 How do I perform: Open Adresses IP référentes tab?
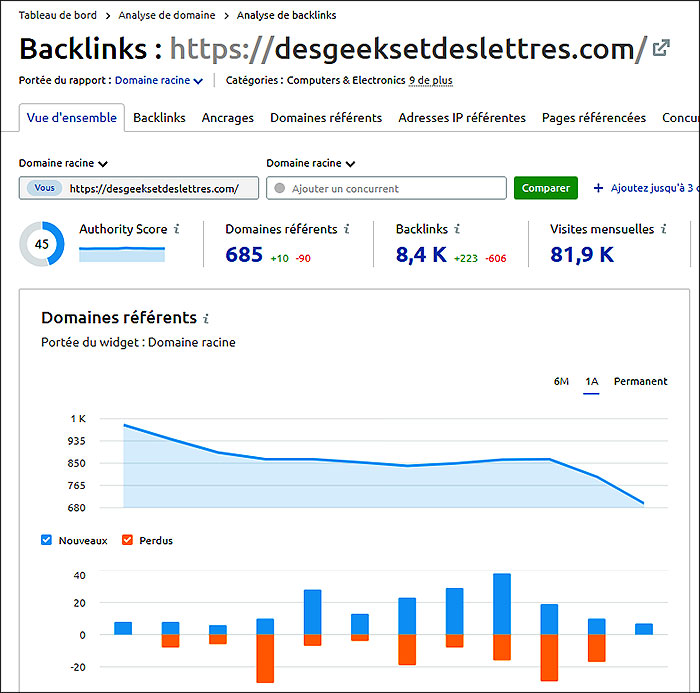pyautogui.click(x=462, y=118)
